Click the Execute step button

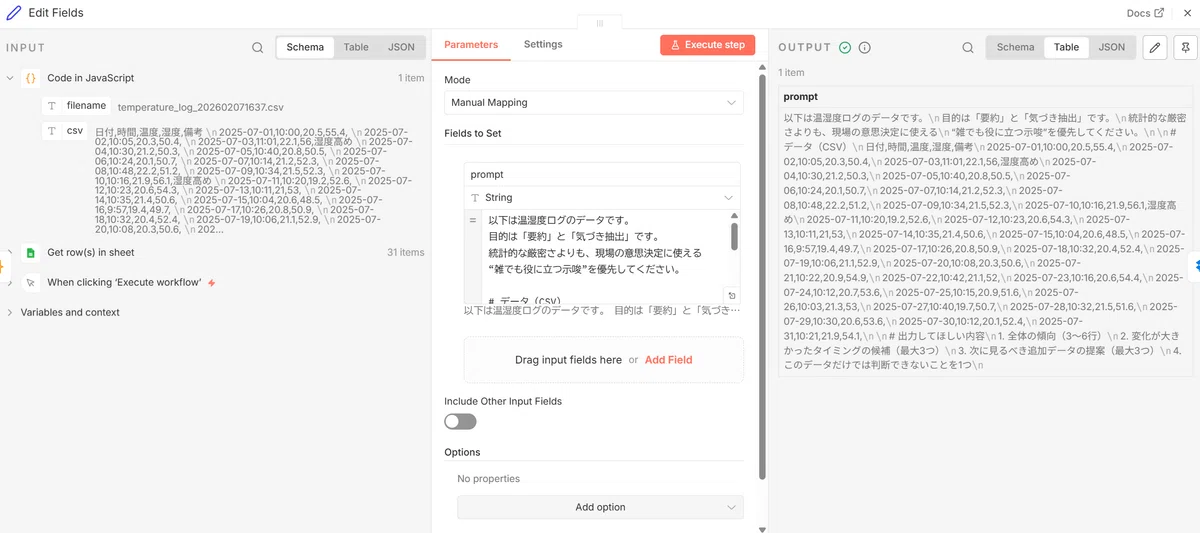point(707,45)
